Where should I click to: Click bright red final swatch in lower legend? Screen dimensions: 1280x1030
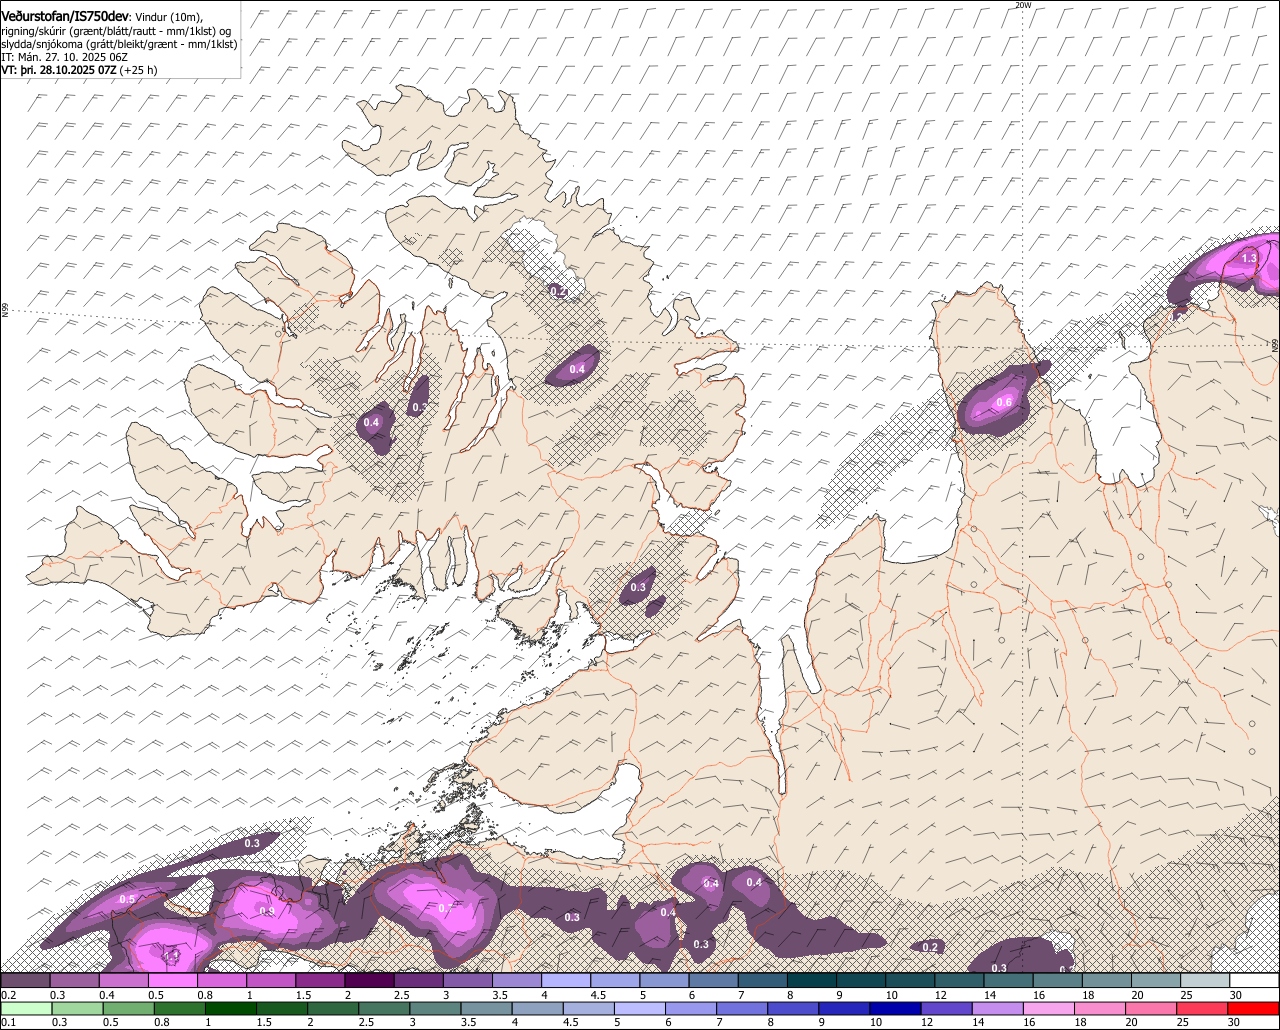[1253, 1009]
